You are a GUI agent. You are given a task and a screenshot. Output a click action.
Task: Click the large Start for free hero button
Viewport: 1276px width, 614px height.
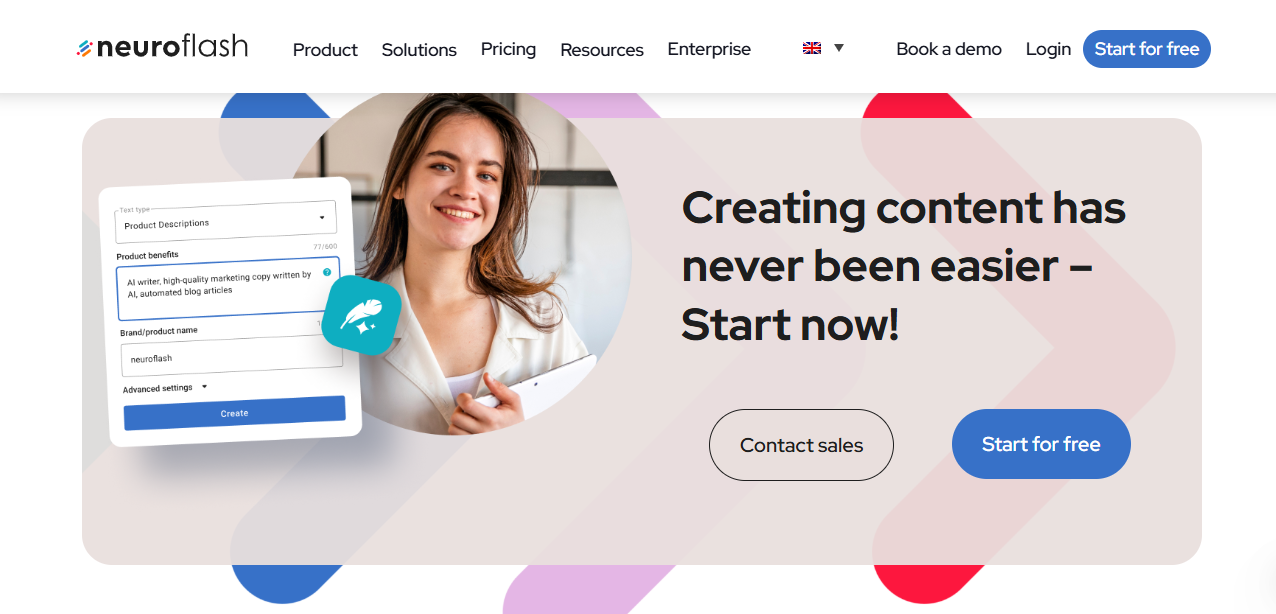click(1041, 444)
